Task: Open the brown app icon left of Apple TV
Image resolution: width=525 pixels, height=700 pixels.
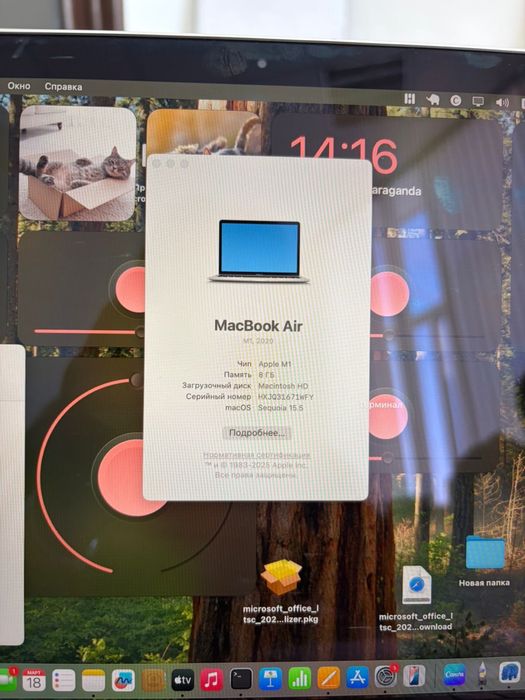Action: (x=153, y=680)
